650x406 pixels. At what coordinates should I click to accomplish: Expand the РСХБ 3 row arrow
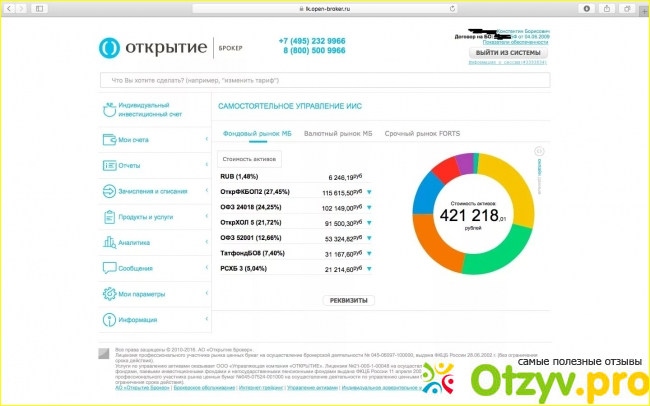[x=368, y=270]
